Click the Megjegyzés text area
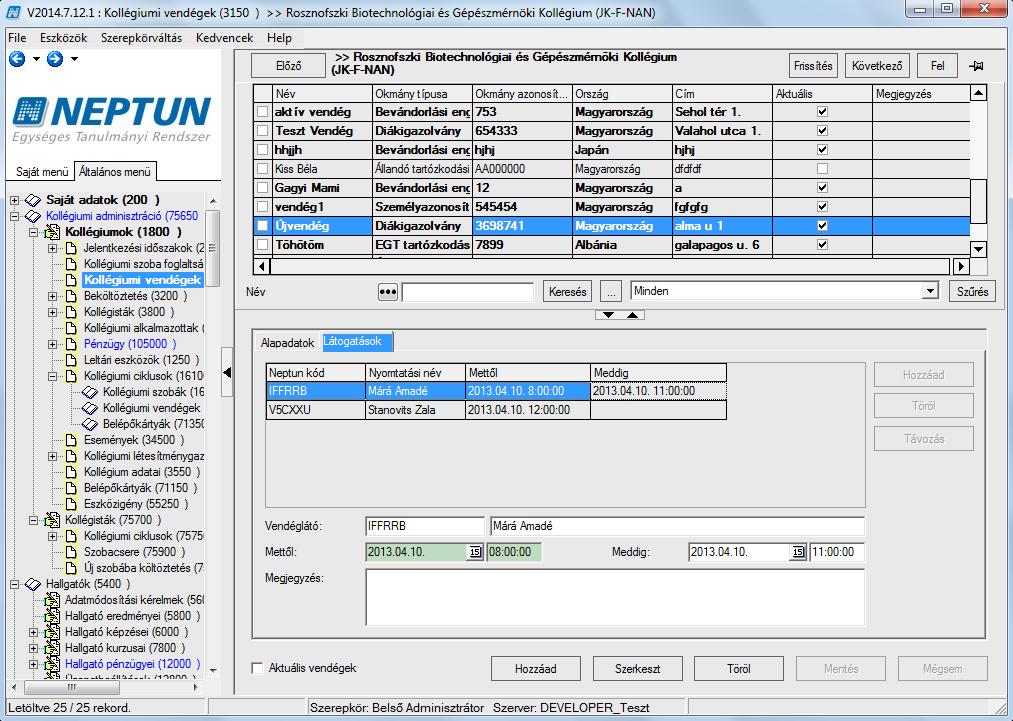1013x721 pixels. [x=614, y=598]
